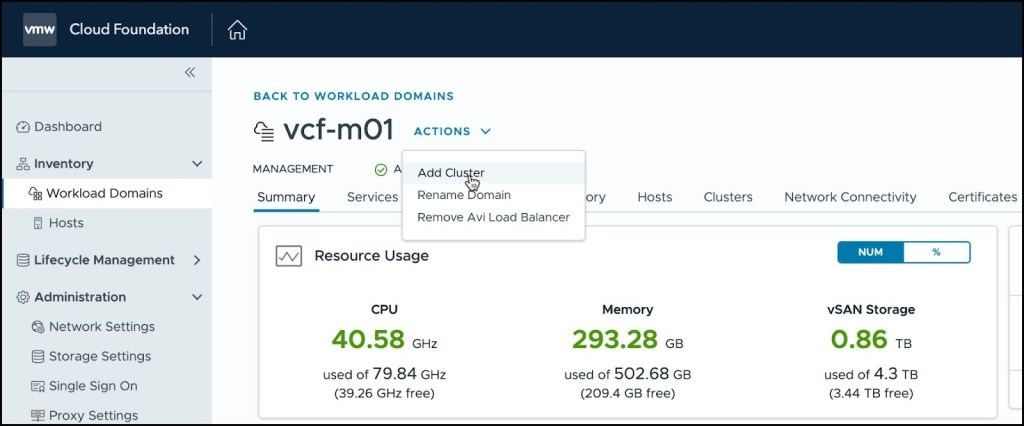Click the Proxy Settings sidebar icon
1024x426 pixels.
pyautogui.click(x=39, y=415)
